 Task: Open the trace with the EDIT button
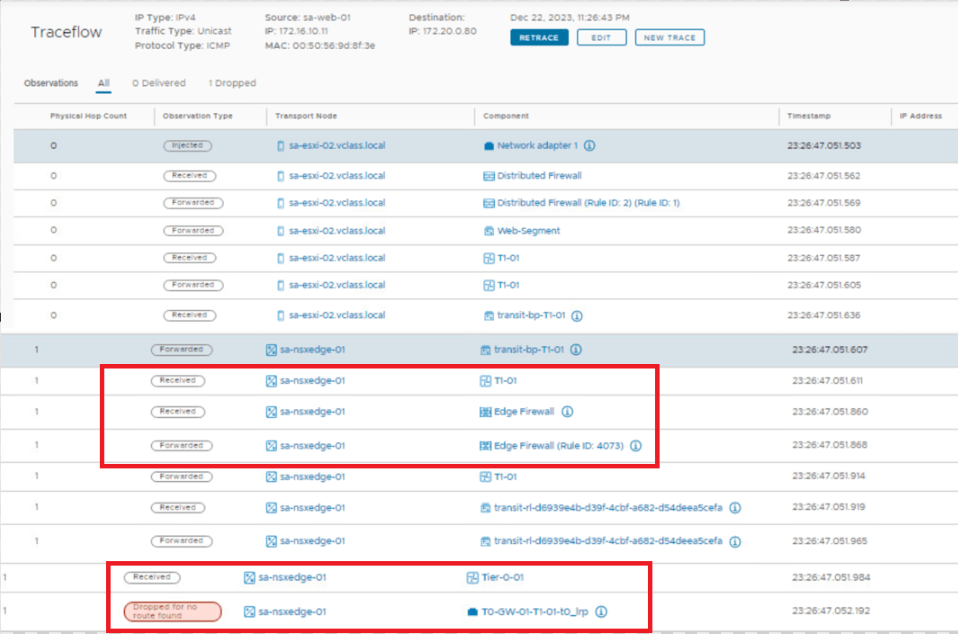pyautogui.click(x=601, y=38)
